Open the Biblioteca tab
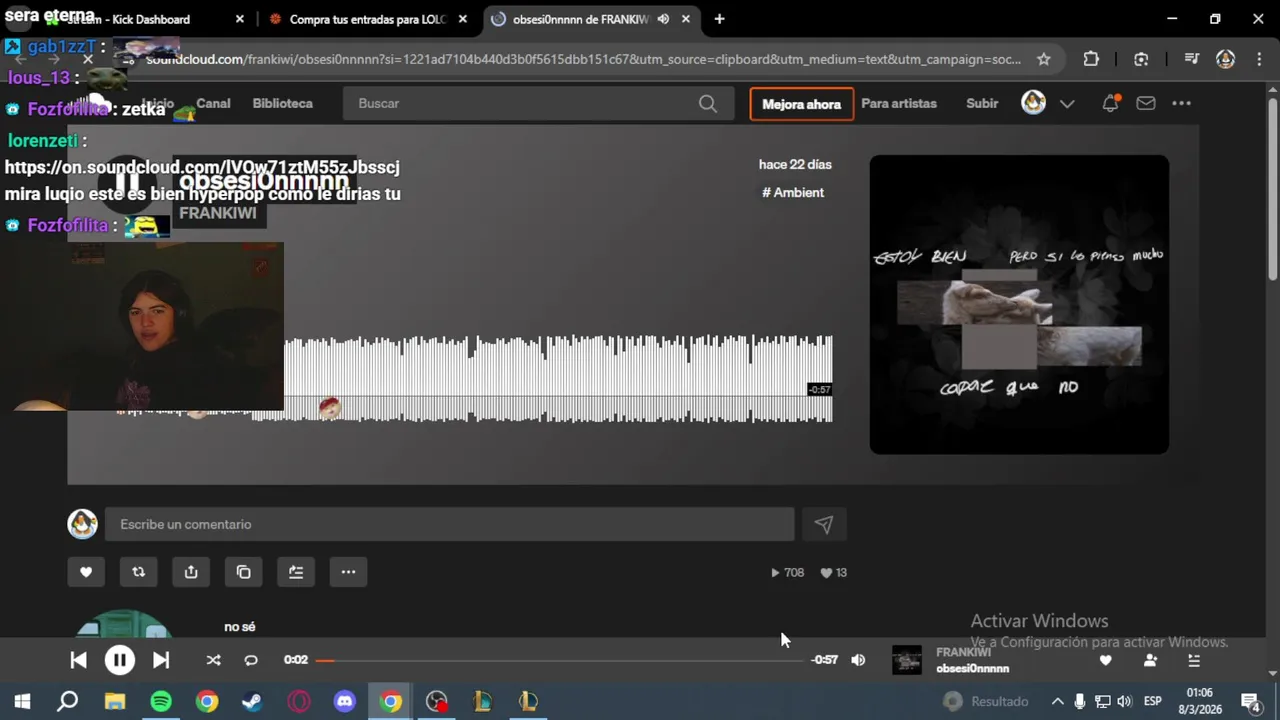Screen dimensions: 1280x720 point(282,103)
